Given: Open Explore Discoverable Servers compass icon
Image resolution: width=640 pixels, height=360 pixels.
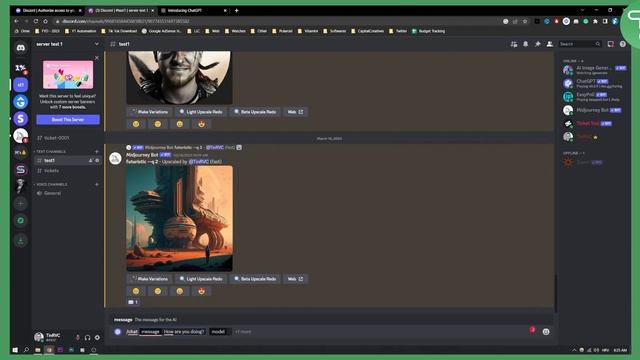Looking at the screenshot, I should point(20,221).
